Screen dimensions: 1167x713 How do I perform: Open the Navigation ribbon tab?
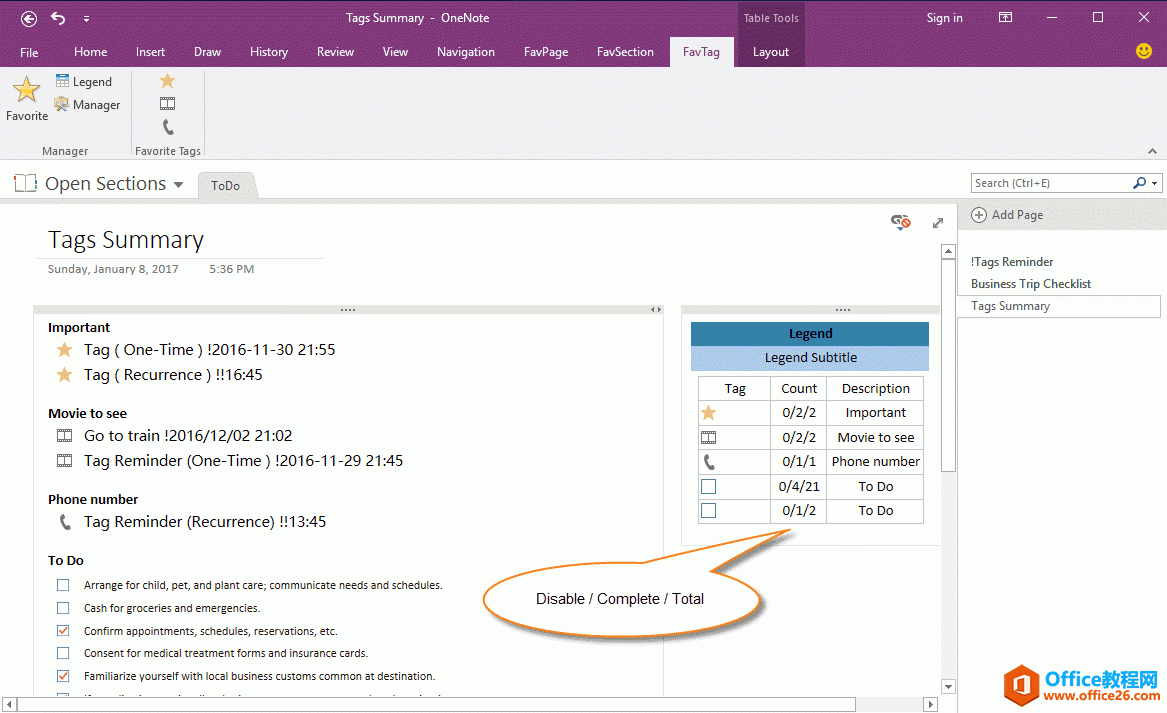pyautogui.click(x=466, y=52)
